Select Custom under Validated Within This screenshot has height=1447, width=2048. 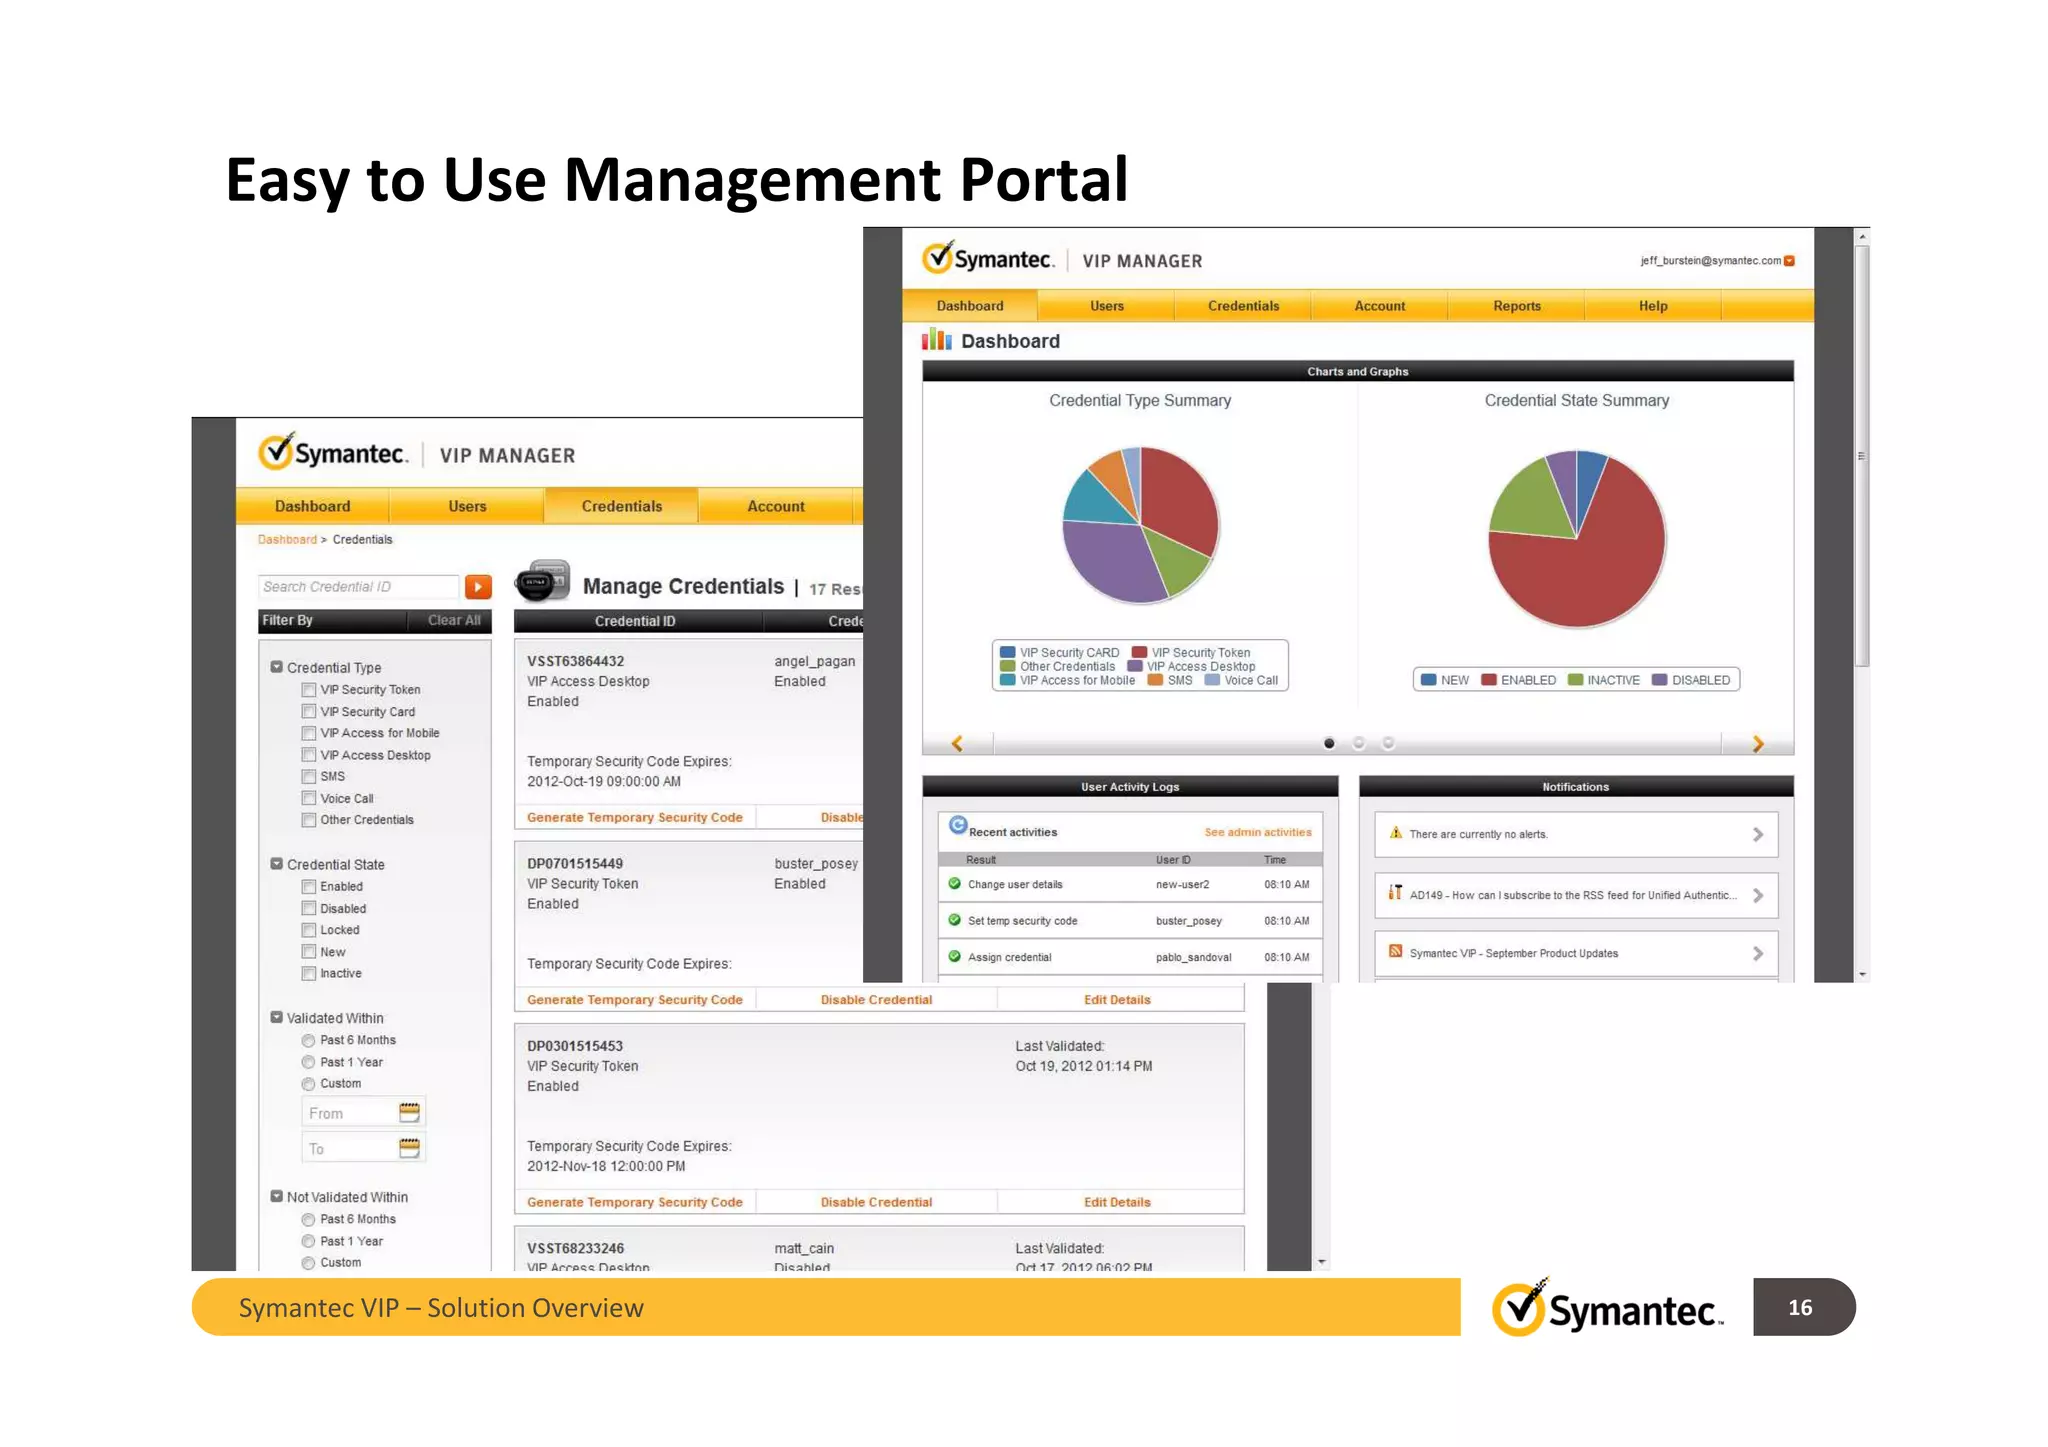coord(309,1084)
